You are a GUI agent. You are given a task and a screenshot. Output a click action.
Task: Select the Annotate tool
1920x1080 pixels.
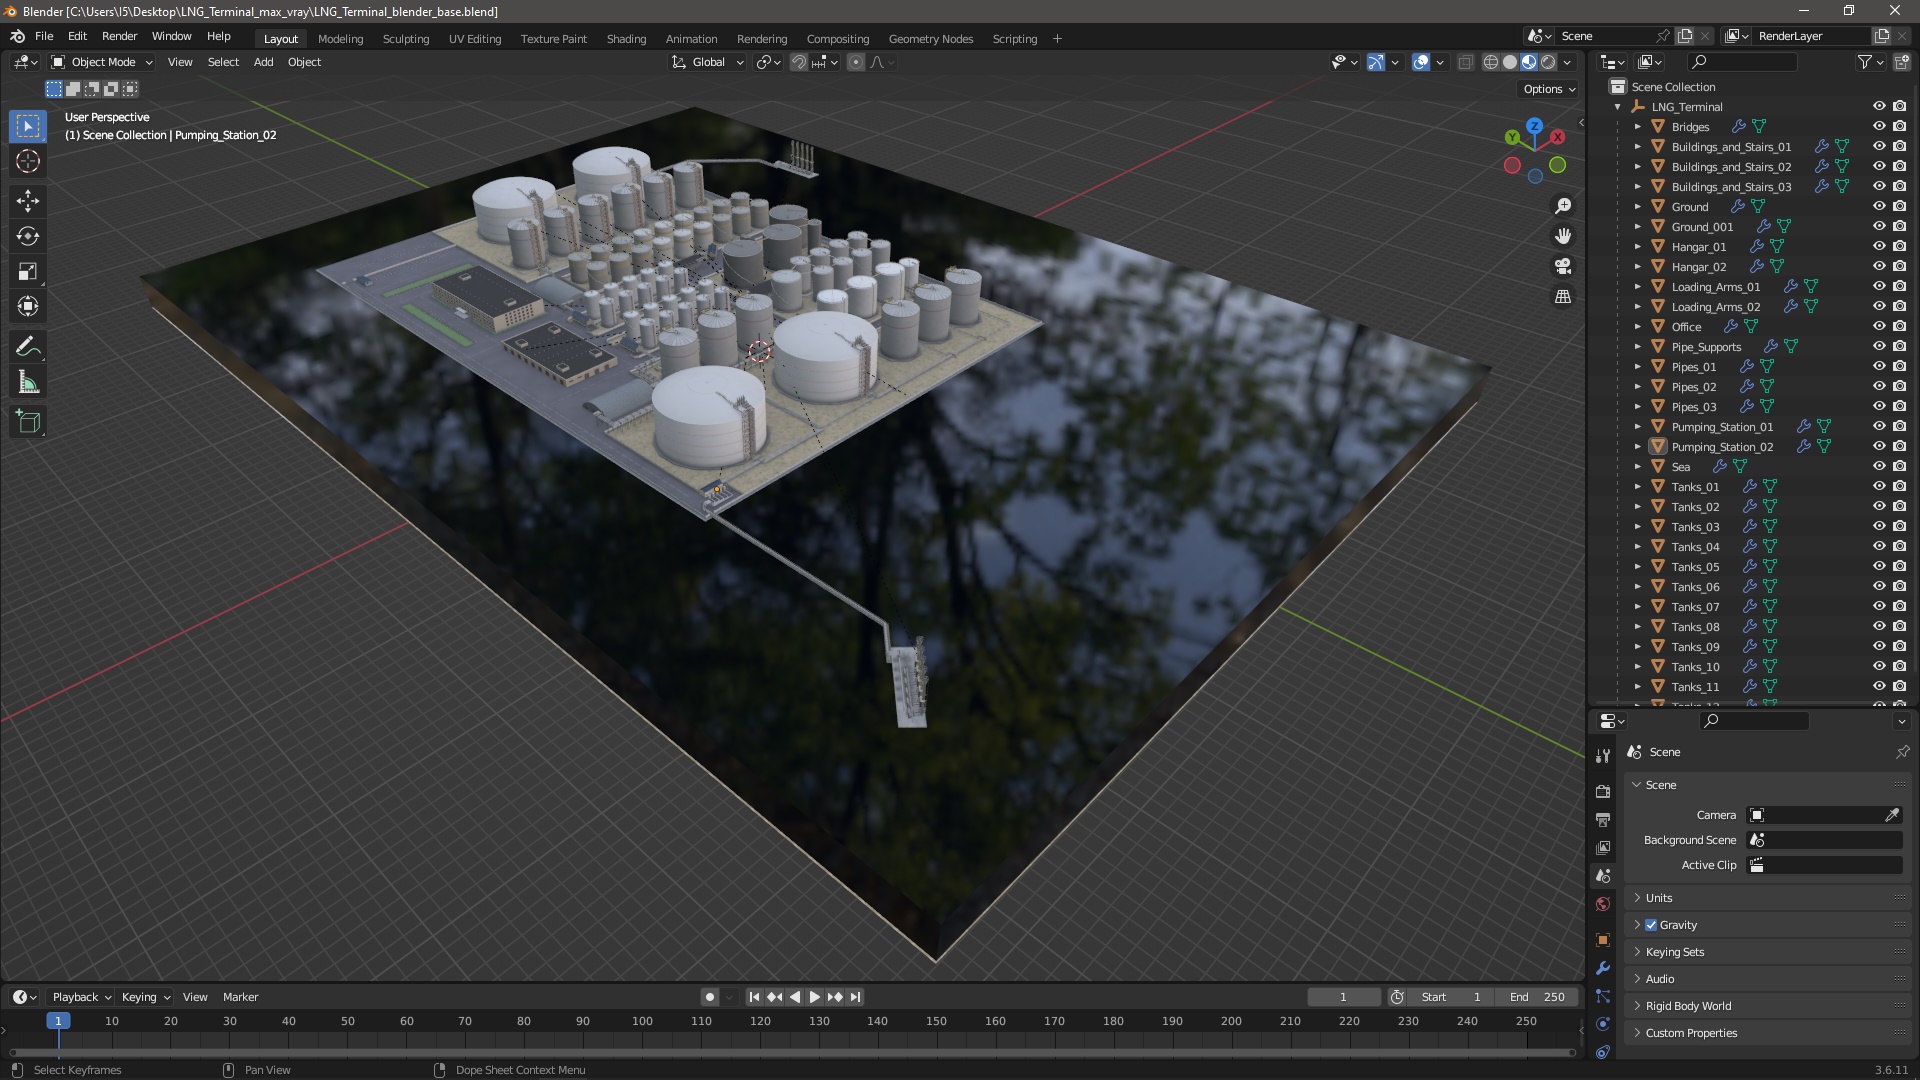(28, 347)
